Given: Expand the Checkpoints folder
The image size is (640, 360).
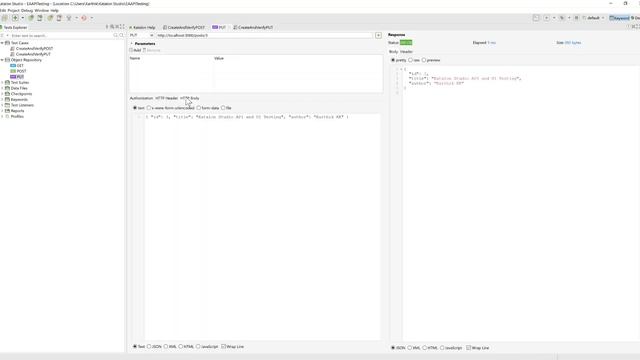Looking at the screenshot, I should coord(2,94).
